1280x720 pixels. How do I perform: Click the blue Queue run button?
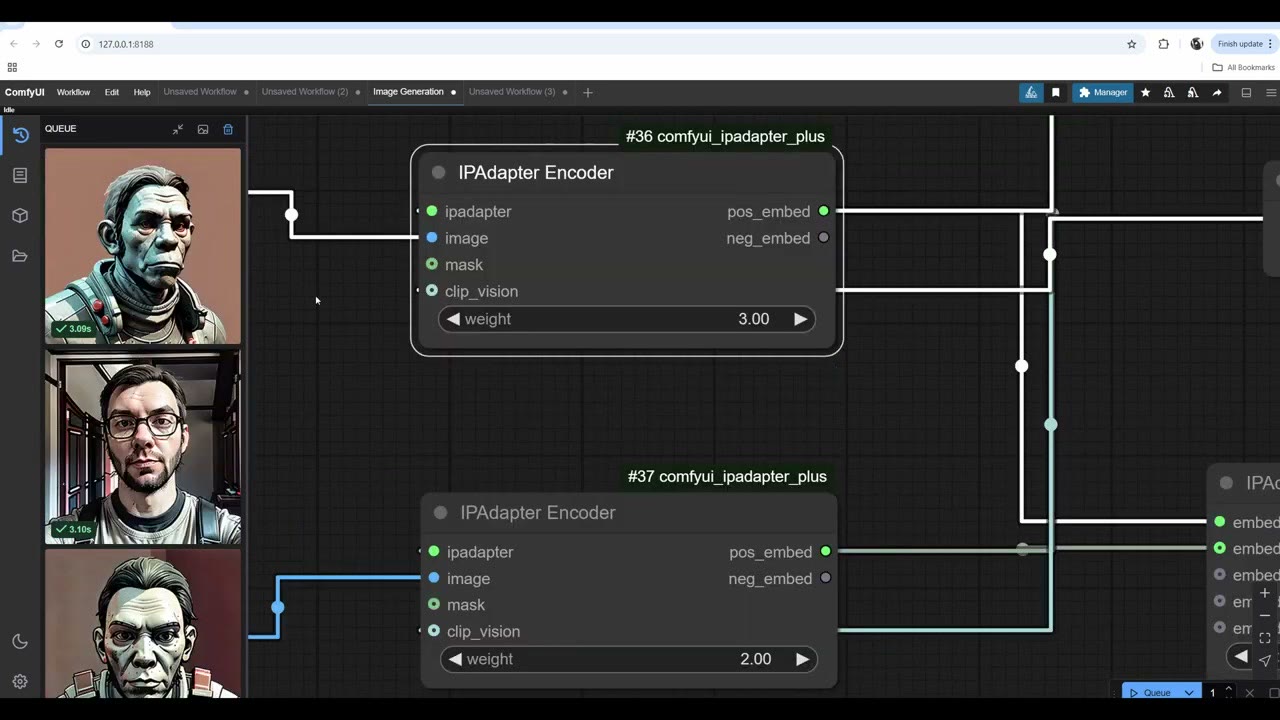click(x=1150, y=692)
